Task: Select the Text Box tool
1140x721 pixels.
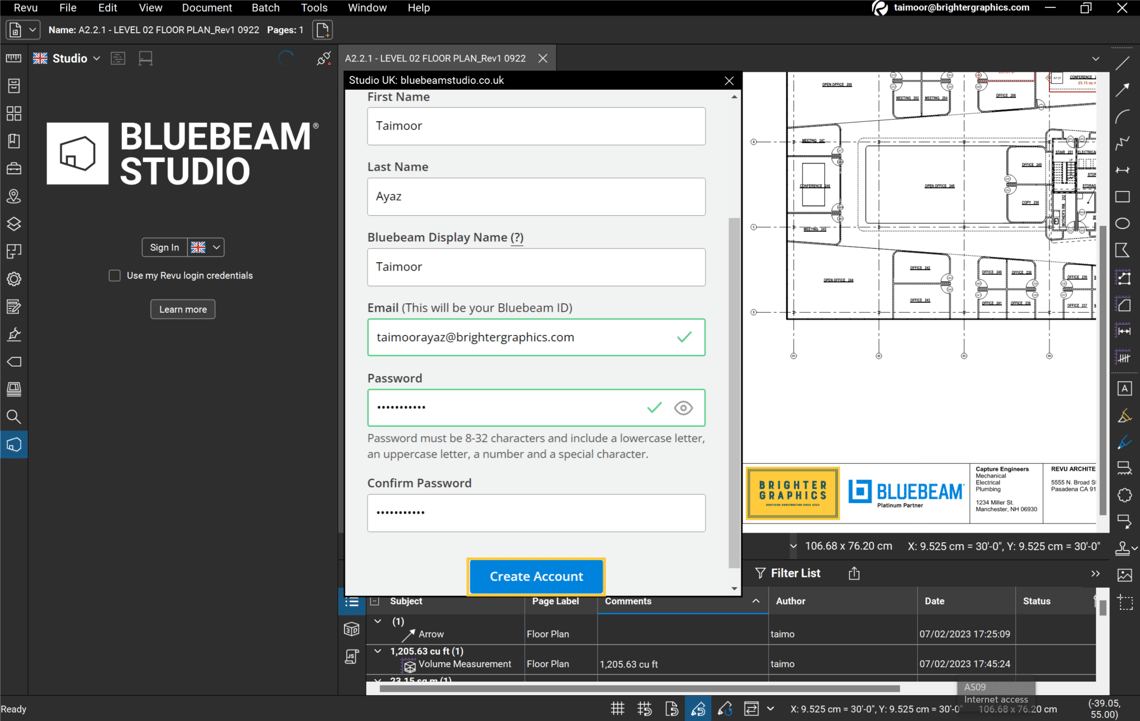Action: (1124, 388)
